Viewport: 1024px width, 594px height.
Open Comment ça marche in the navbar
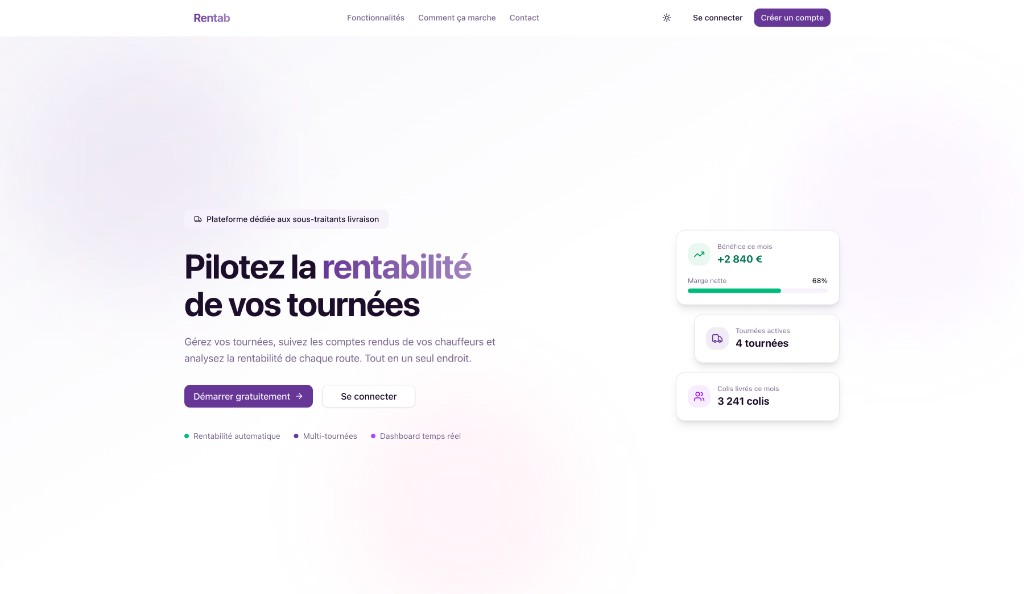click(x=457, y=17)
